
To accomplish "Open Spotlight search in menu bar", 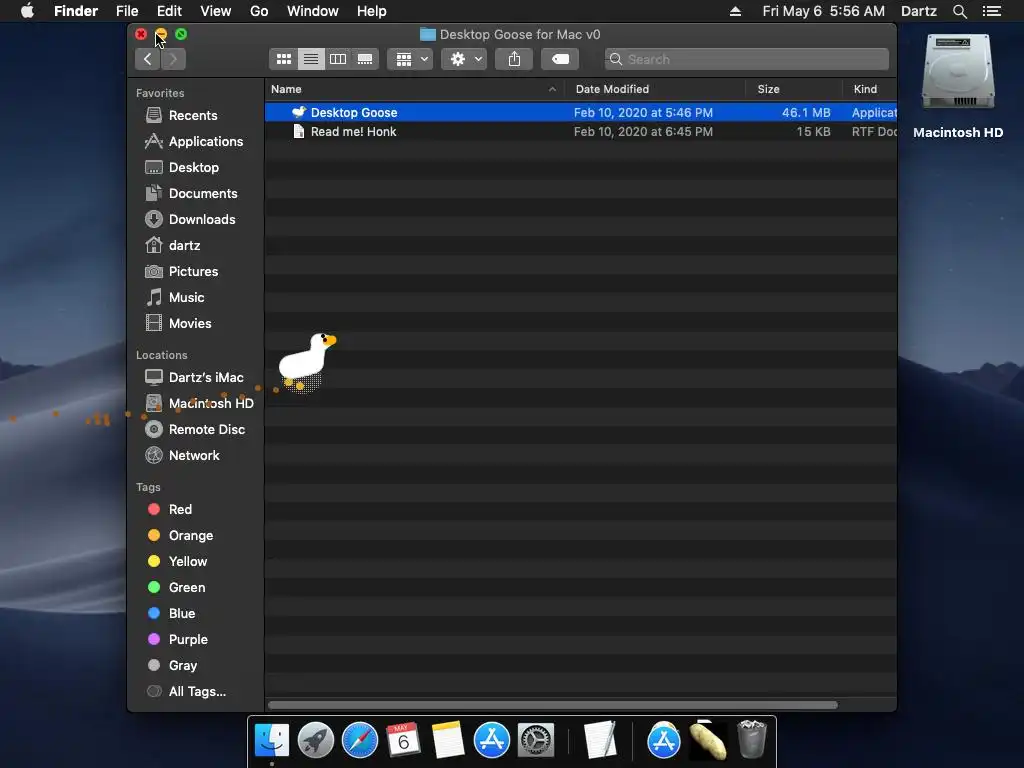I will pyautogui.click(x=959, y=11).
